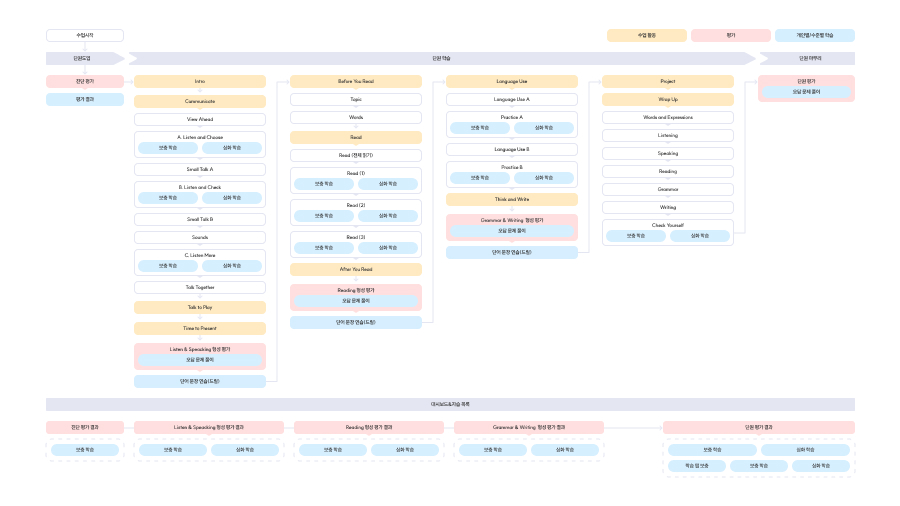Select the Topic step box
The image size is (900, 506).
(x=356, y=100)
